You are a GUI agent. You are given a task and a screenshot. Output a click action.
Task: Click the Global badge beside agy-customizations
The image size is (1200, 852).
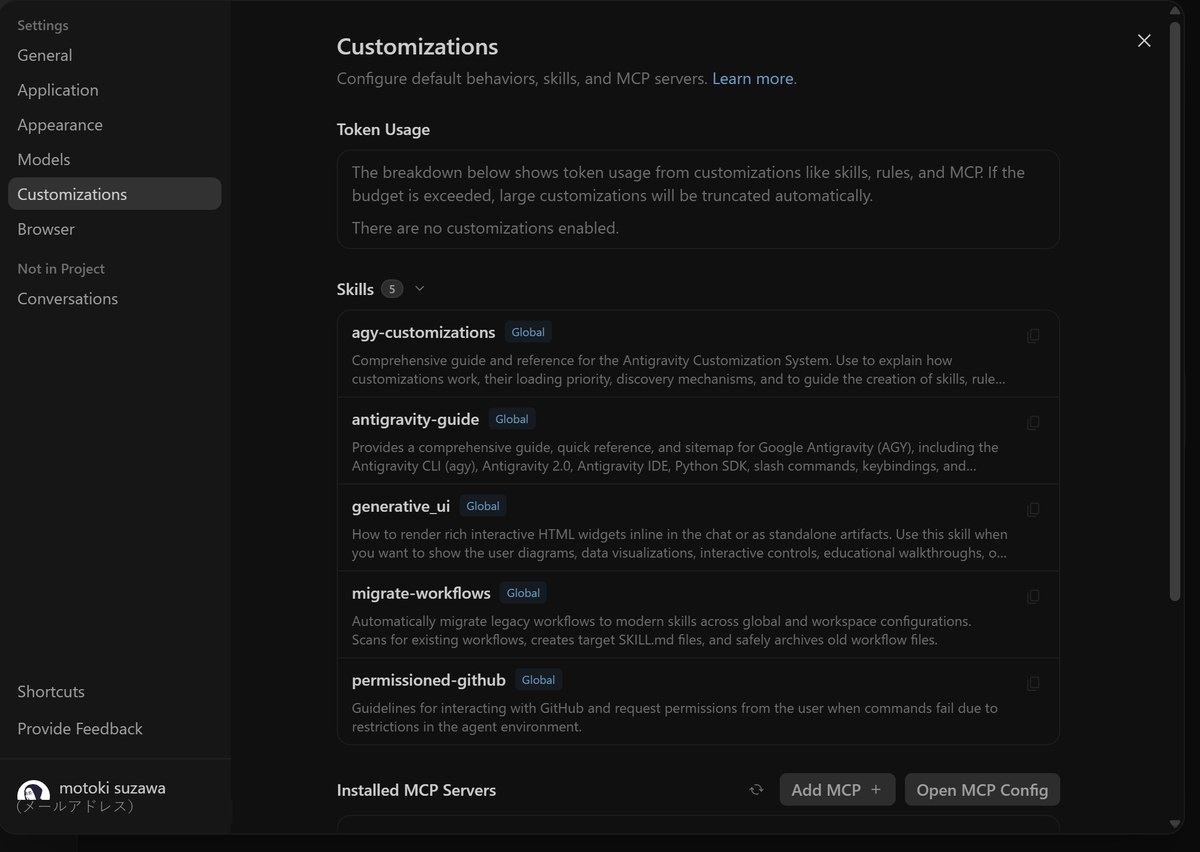click(528, 332)
